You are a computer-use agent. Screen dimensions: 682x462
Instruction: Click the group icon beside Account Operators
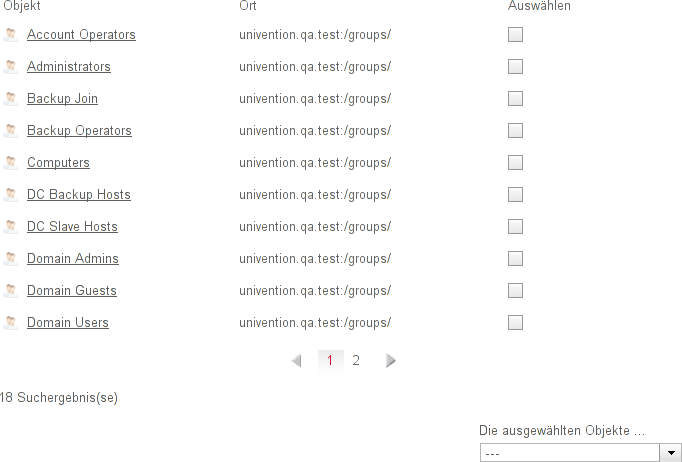point(10,35)
